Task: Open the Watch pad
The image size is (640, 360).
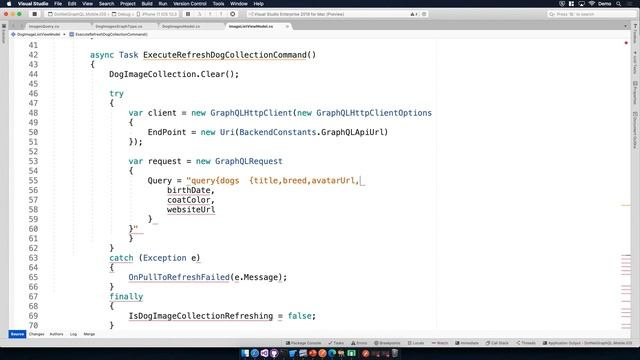Action: point(440,343)
